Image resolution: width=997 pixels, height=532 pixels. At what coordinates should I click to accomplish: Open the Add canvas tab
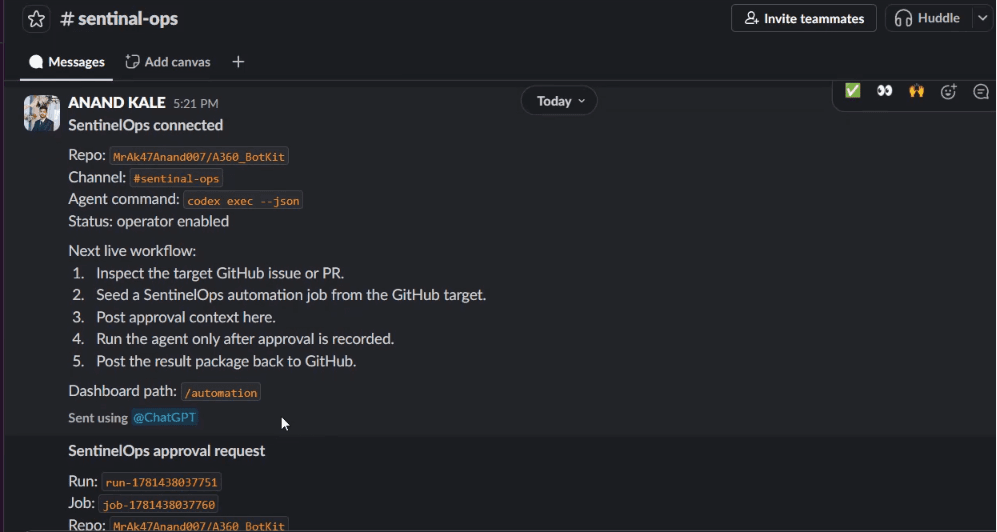coord(168,62)
